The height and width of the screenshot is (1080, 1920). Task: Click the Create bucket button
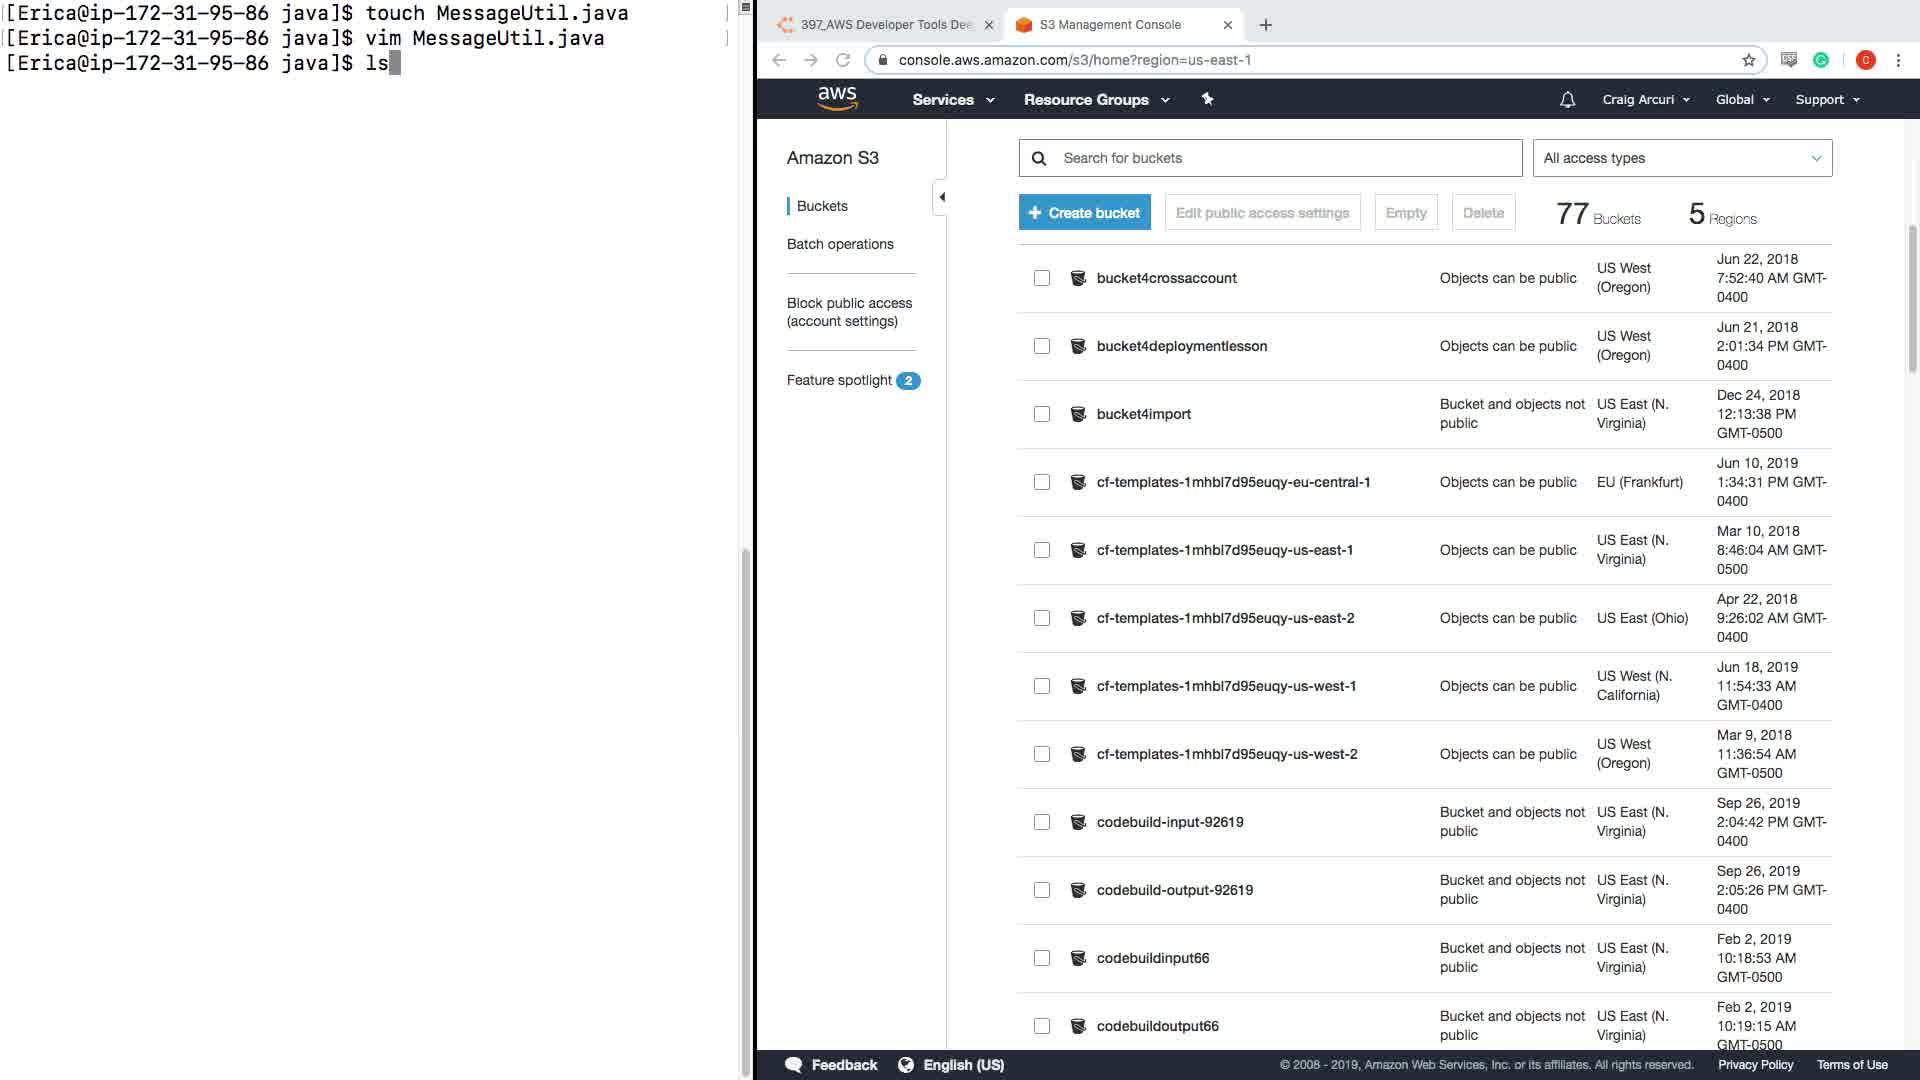pyautogui.click(x=1084, y=213)
